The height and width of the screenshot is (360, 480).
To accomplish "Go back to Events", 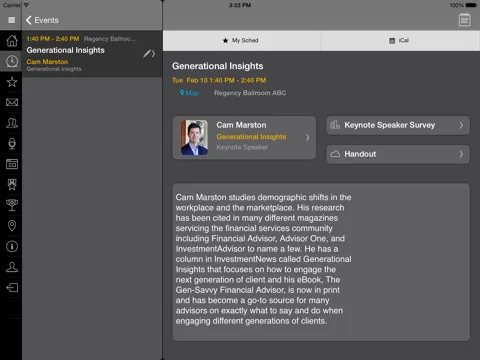I will (42, 20).
